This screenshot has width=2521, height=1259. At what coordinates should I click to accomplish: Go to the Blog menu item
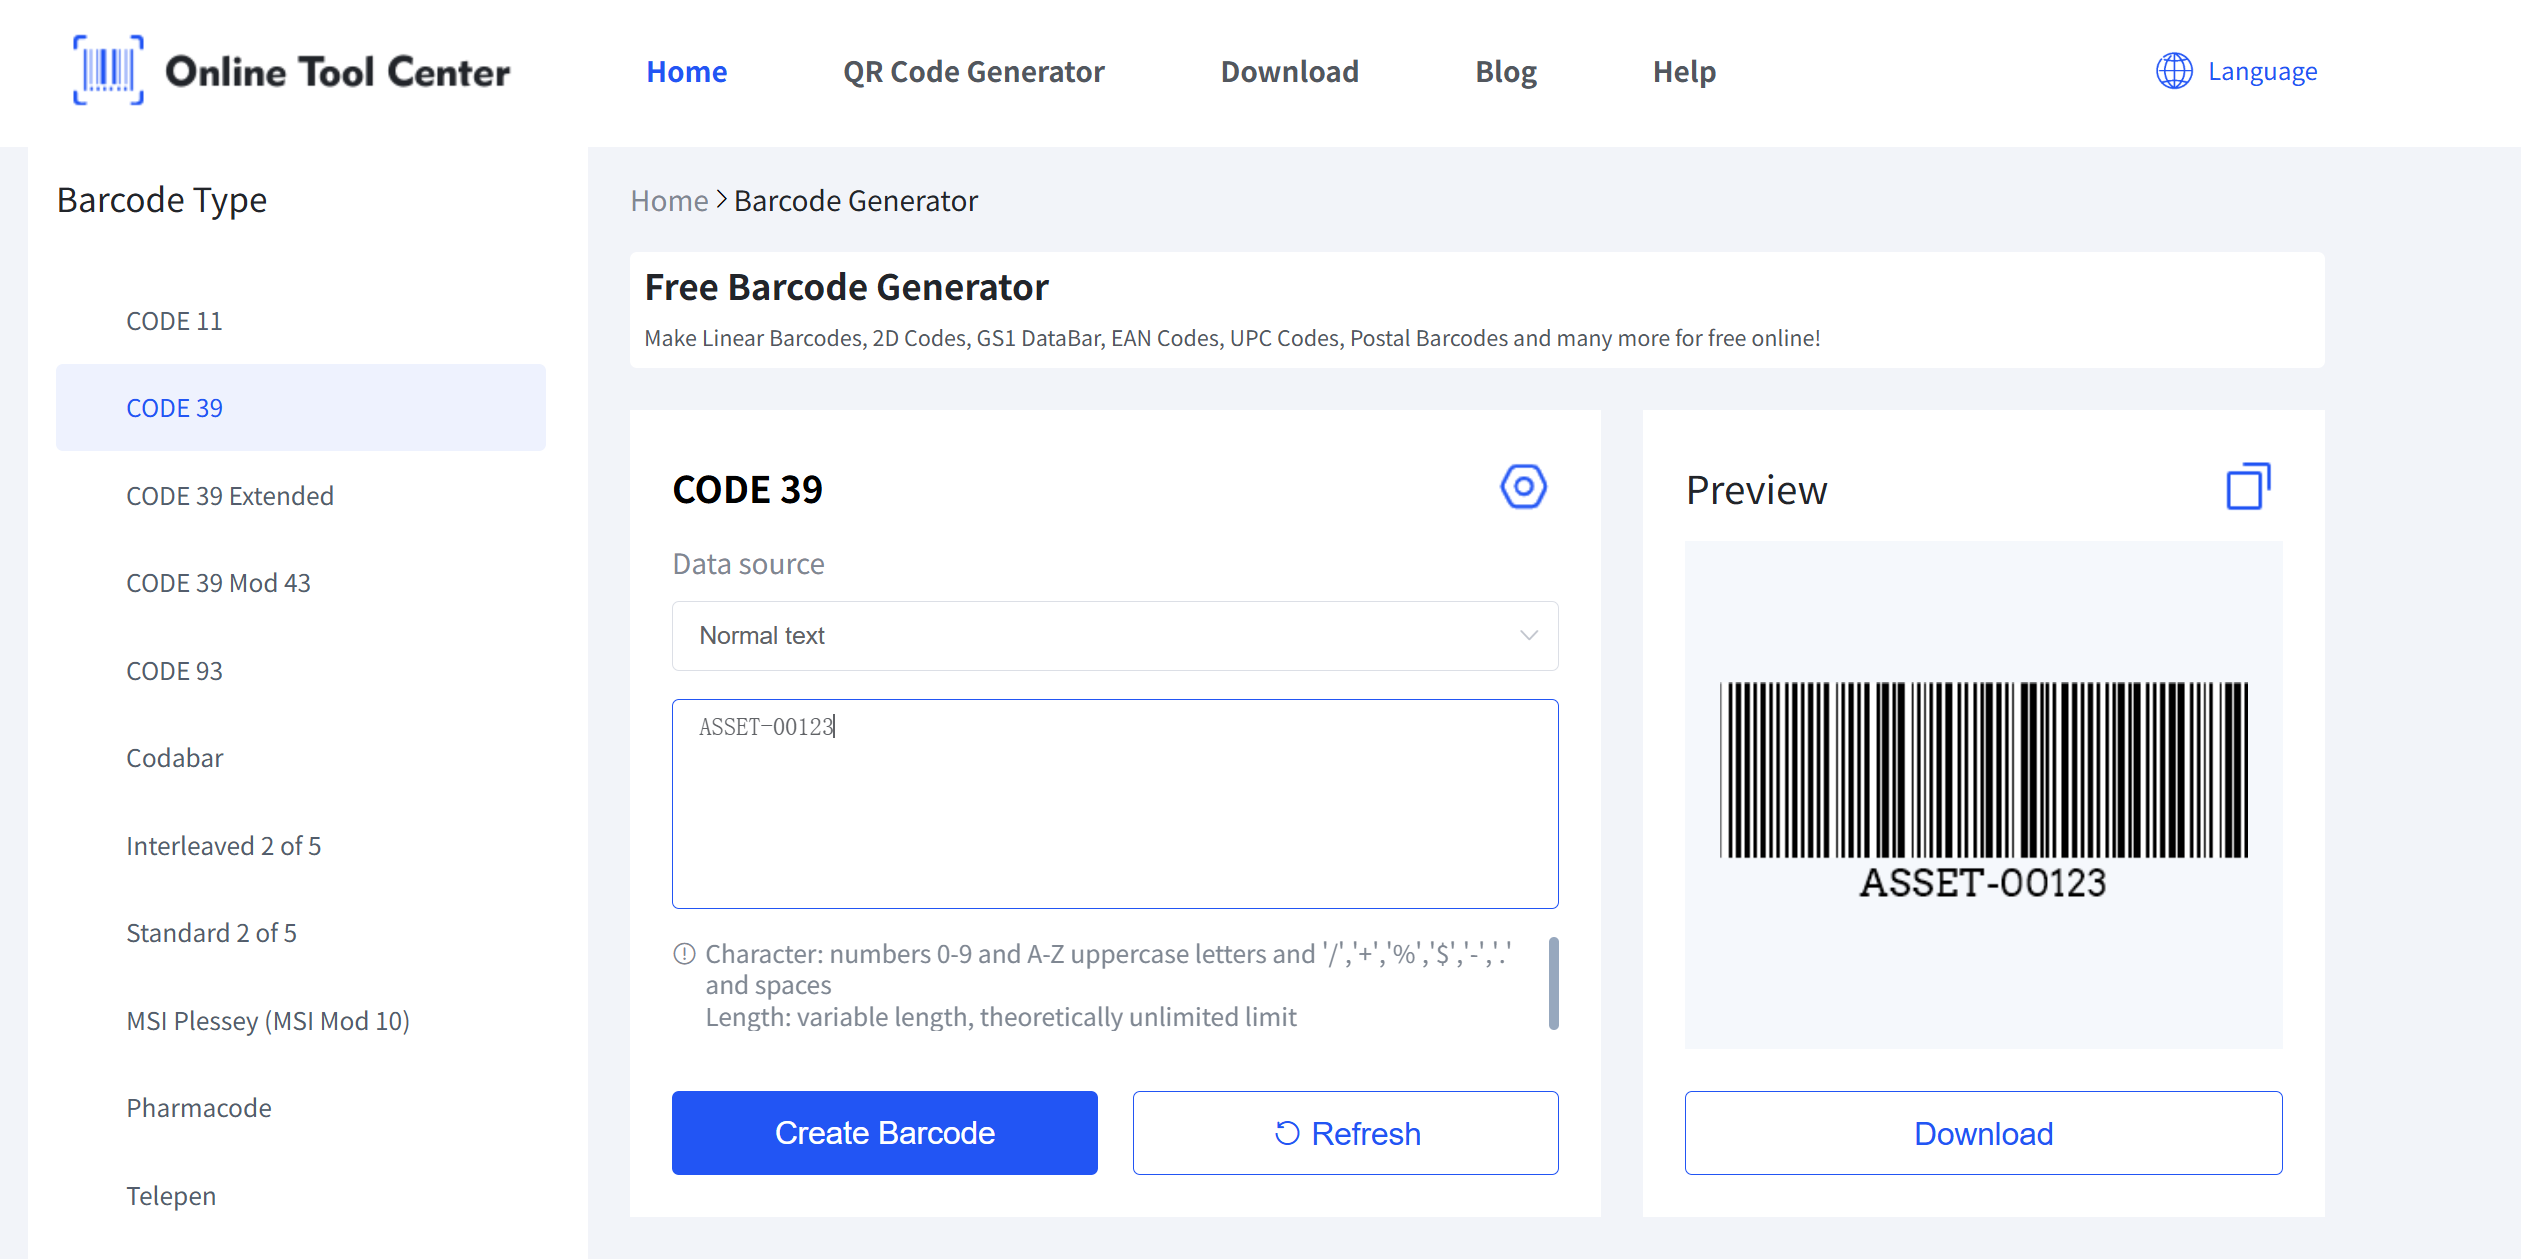point(1505,72)
